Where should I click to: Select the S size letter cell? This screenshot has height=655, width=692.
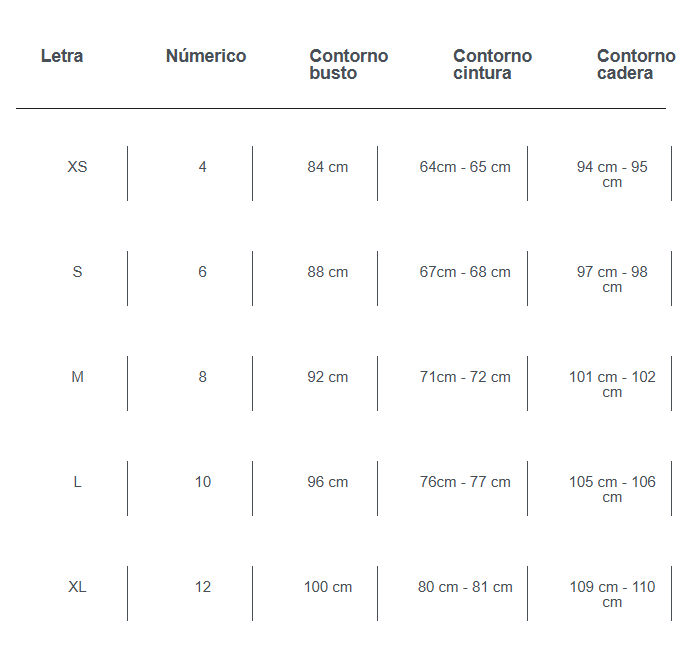(x=77, y=272)
